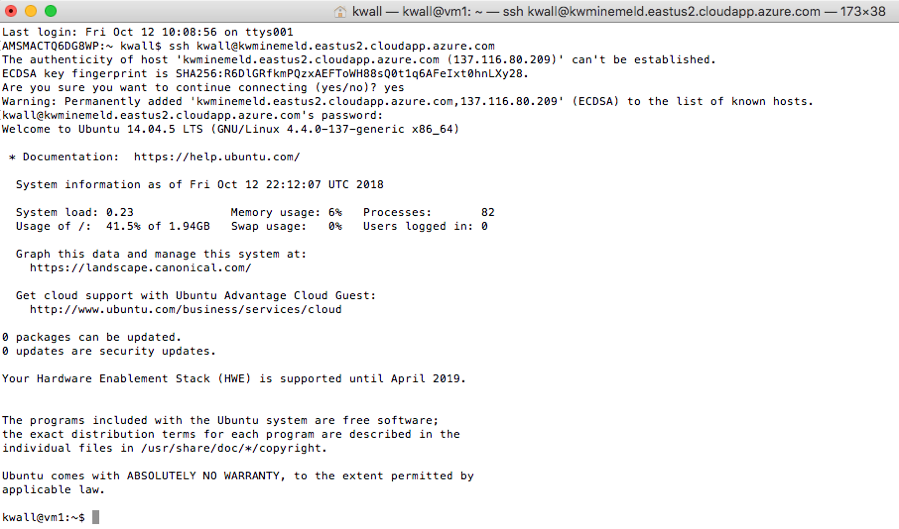899x529 pixels.
Task: Maximize the terminal with the green button
Action: [x=49, y=11]
